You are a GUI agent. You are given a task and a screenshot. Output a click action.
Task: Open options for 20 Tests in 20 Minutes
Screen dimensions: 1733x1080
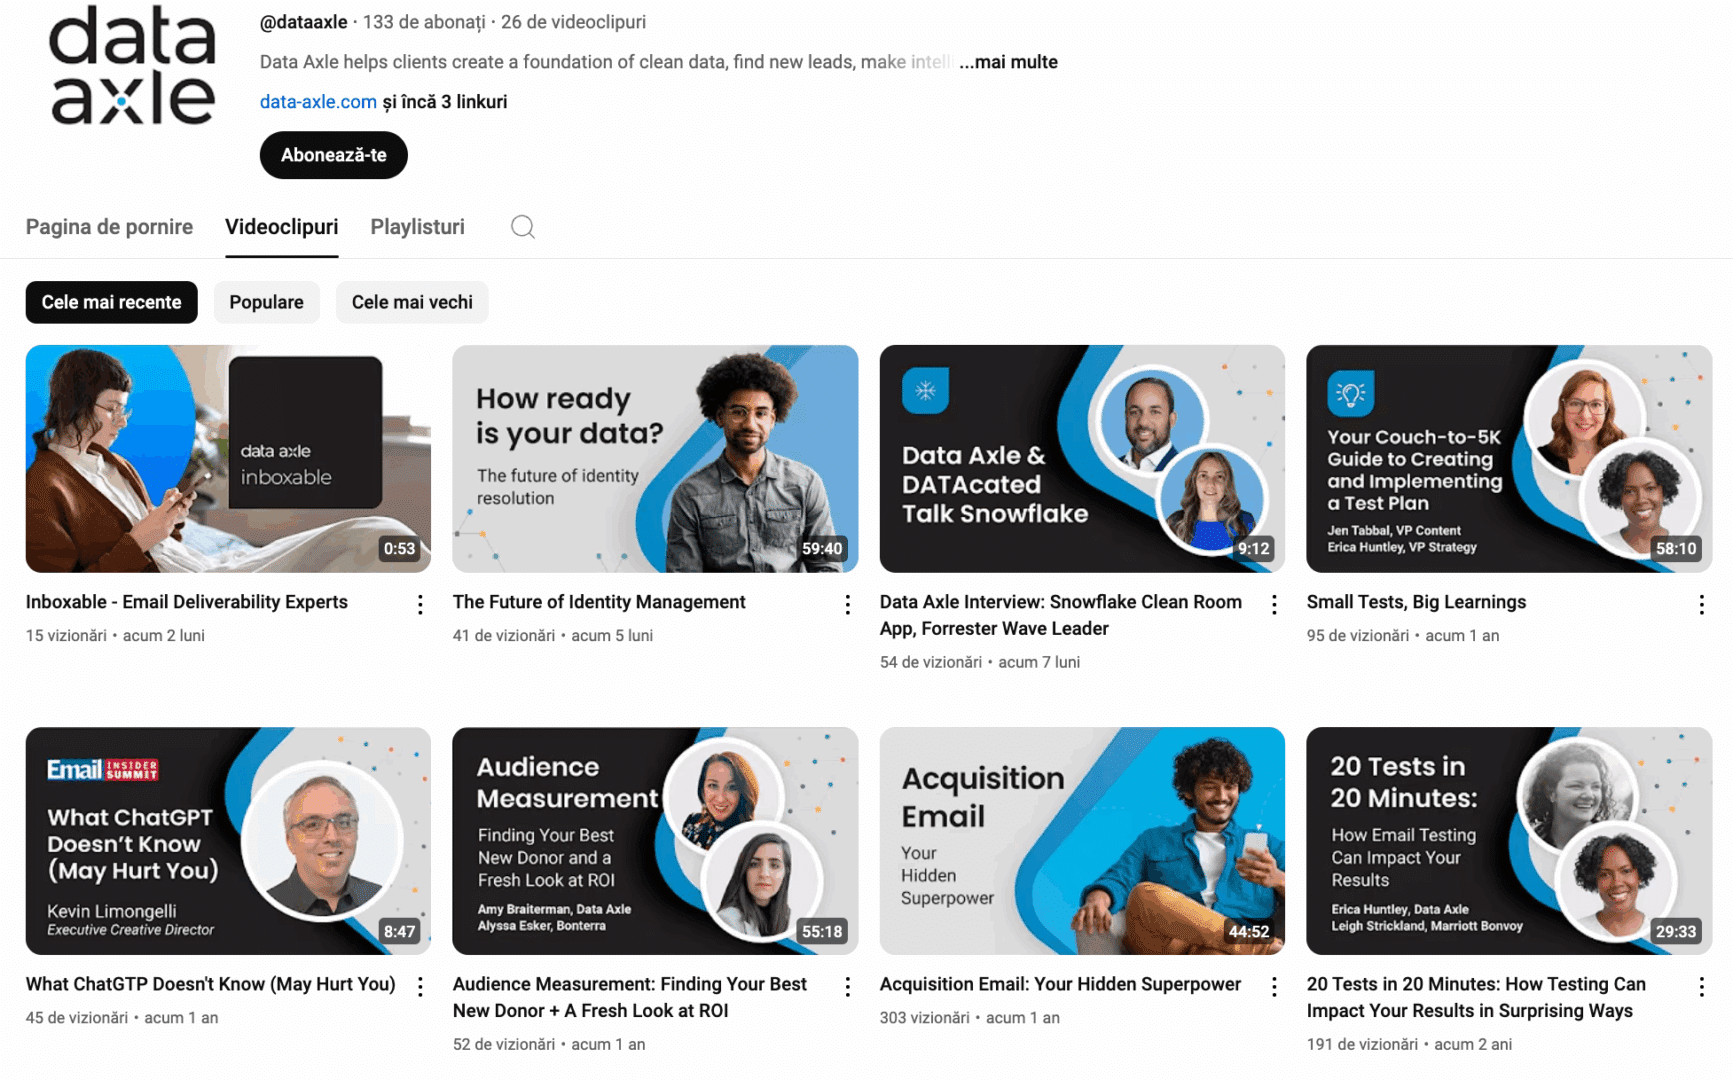(1701, 986)
